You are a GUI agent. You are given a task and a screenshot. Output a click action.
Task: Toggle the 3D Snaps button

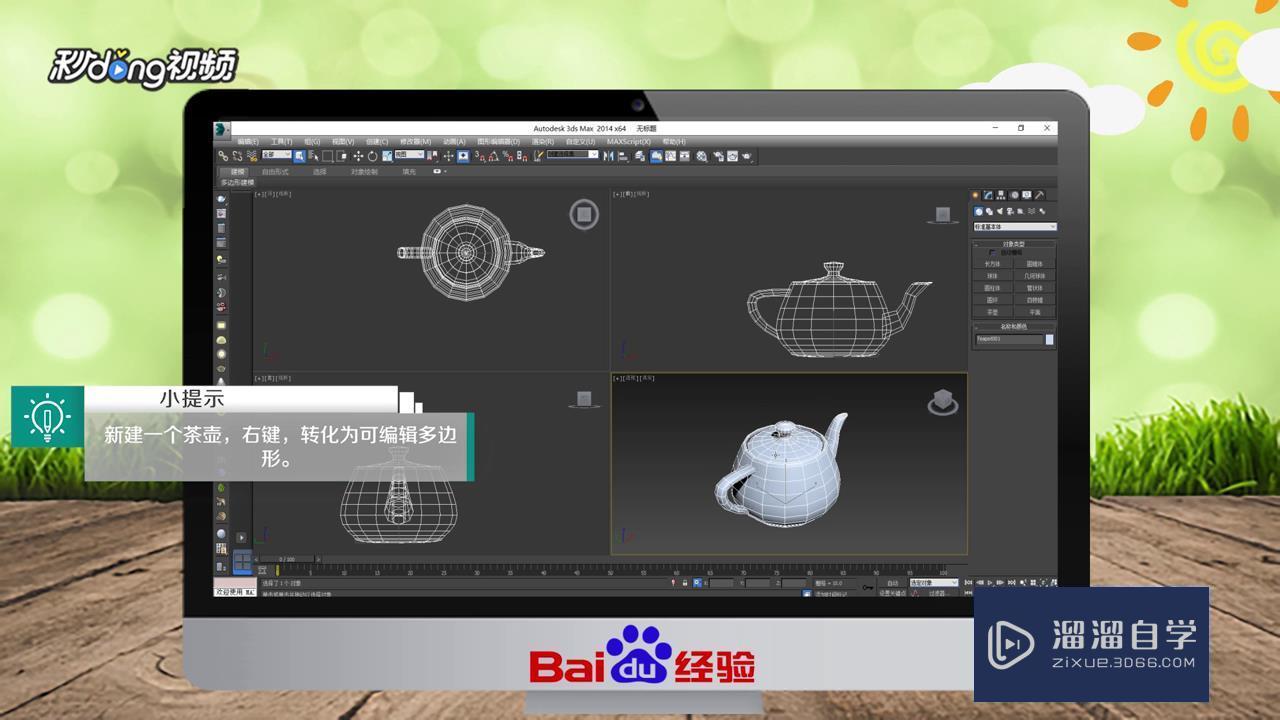tap(479, 156)
